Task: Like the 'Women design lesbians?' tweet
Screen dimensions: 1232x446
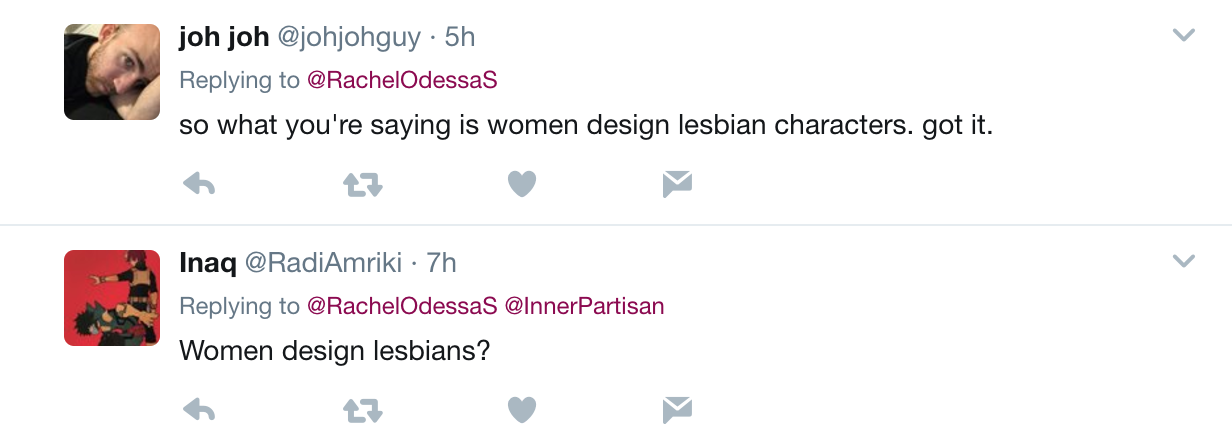Action: coord(522,409)
